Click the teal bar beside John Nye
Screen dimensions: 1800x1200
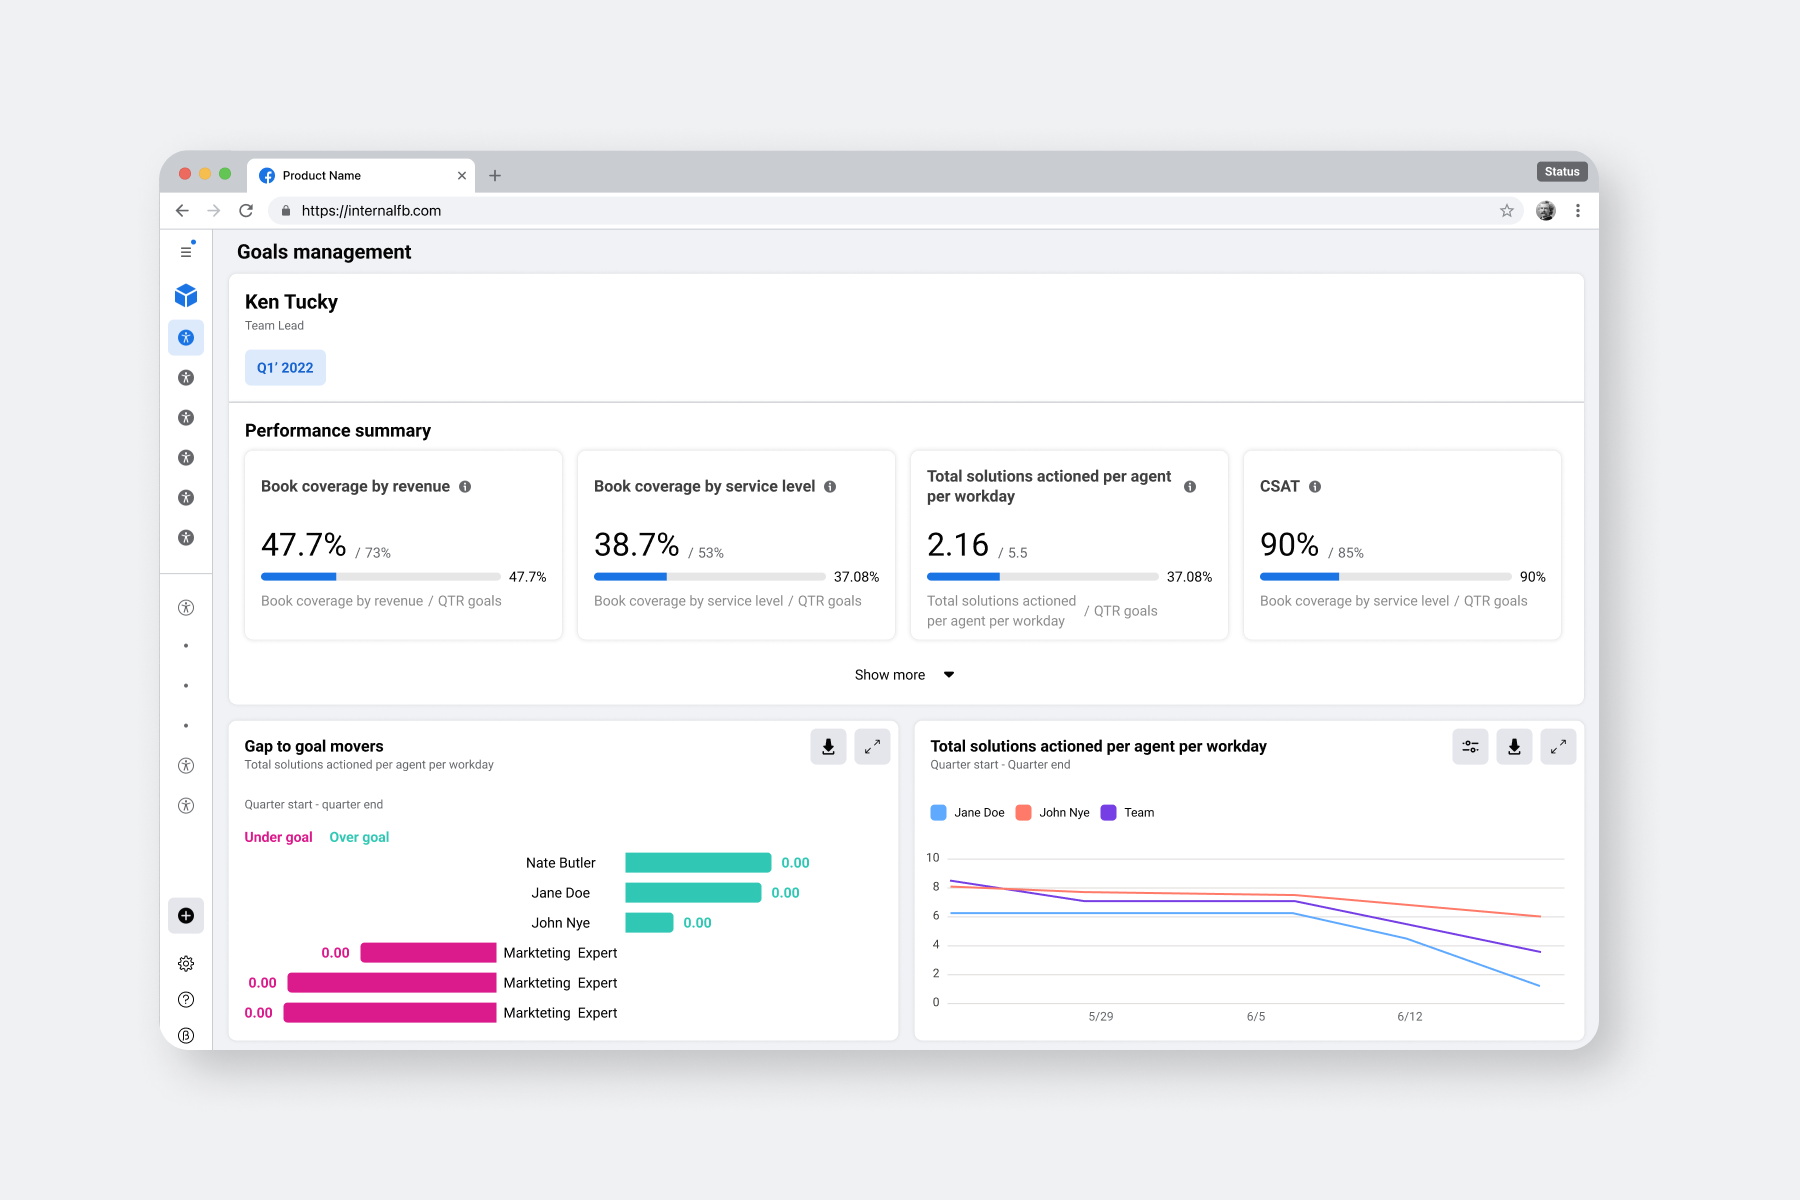649,923
